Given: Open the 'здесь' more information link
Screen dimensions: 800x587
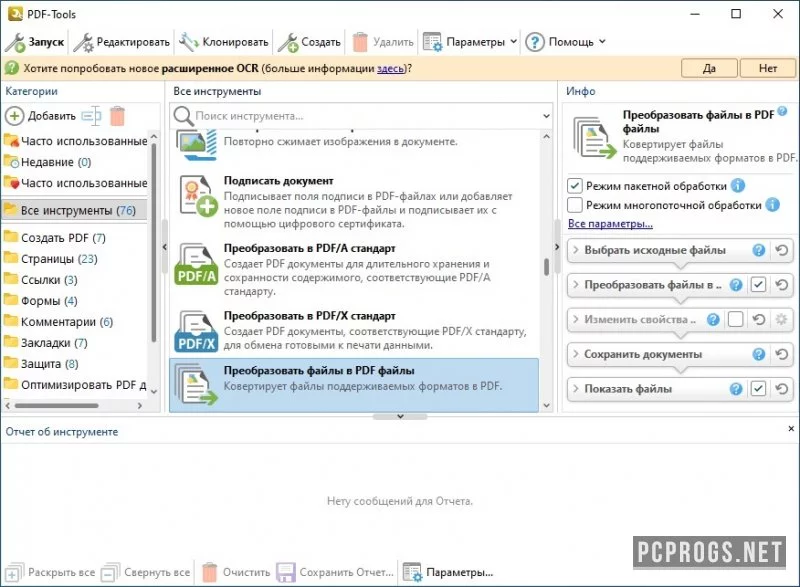Looking at the screenshot, I should (x=390, y=68).
